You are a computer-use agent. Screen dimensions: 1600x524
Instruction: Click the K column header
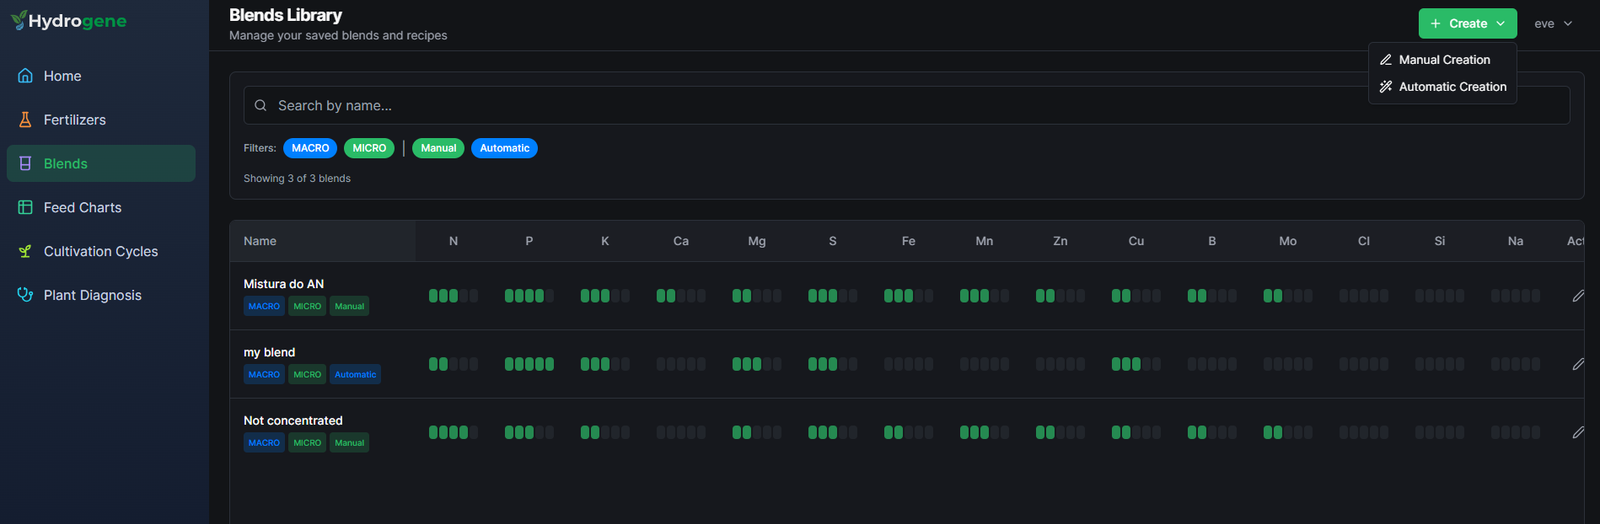[605, 241]
